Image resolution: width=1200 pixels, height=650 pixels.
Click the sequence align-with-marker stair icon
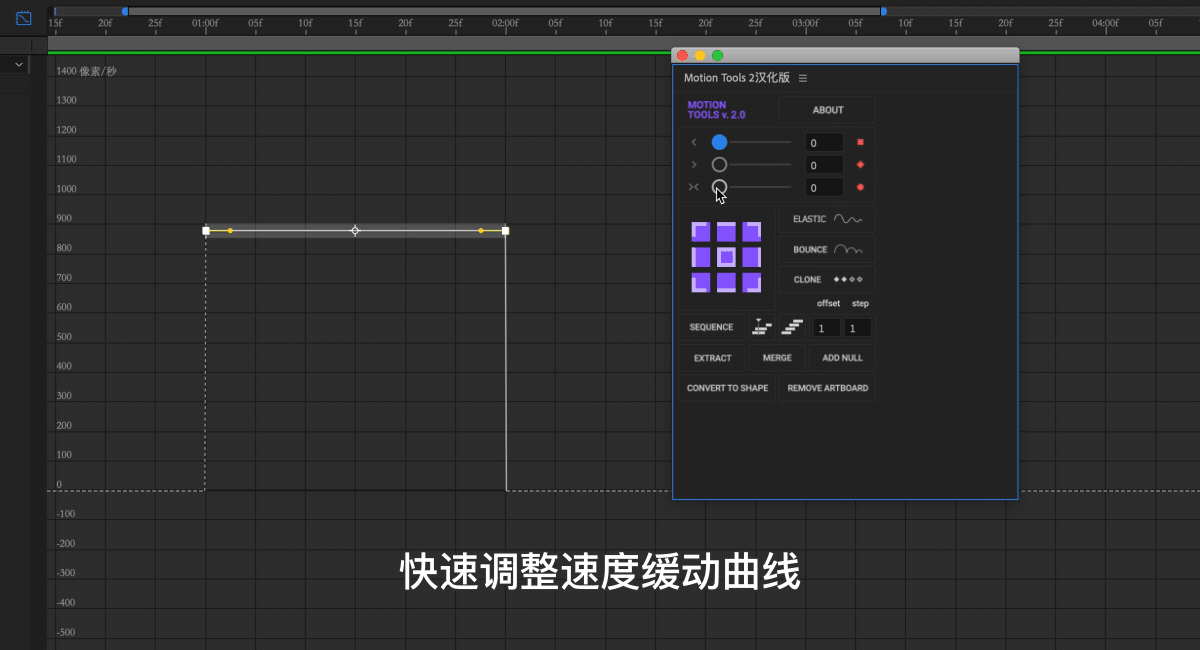coord(761,326)
